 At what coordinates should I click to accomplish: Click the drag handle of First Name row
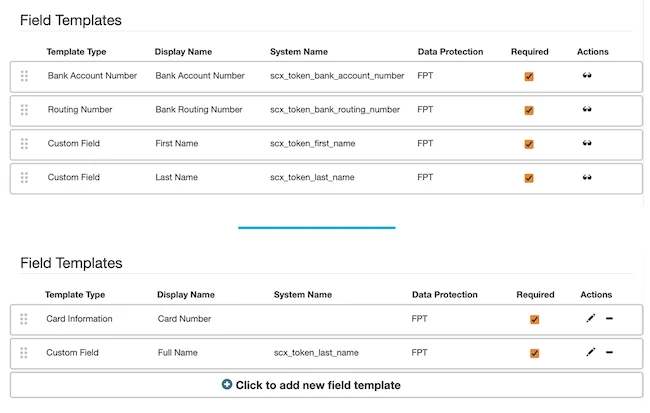[x=24, y=143]
